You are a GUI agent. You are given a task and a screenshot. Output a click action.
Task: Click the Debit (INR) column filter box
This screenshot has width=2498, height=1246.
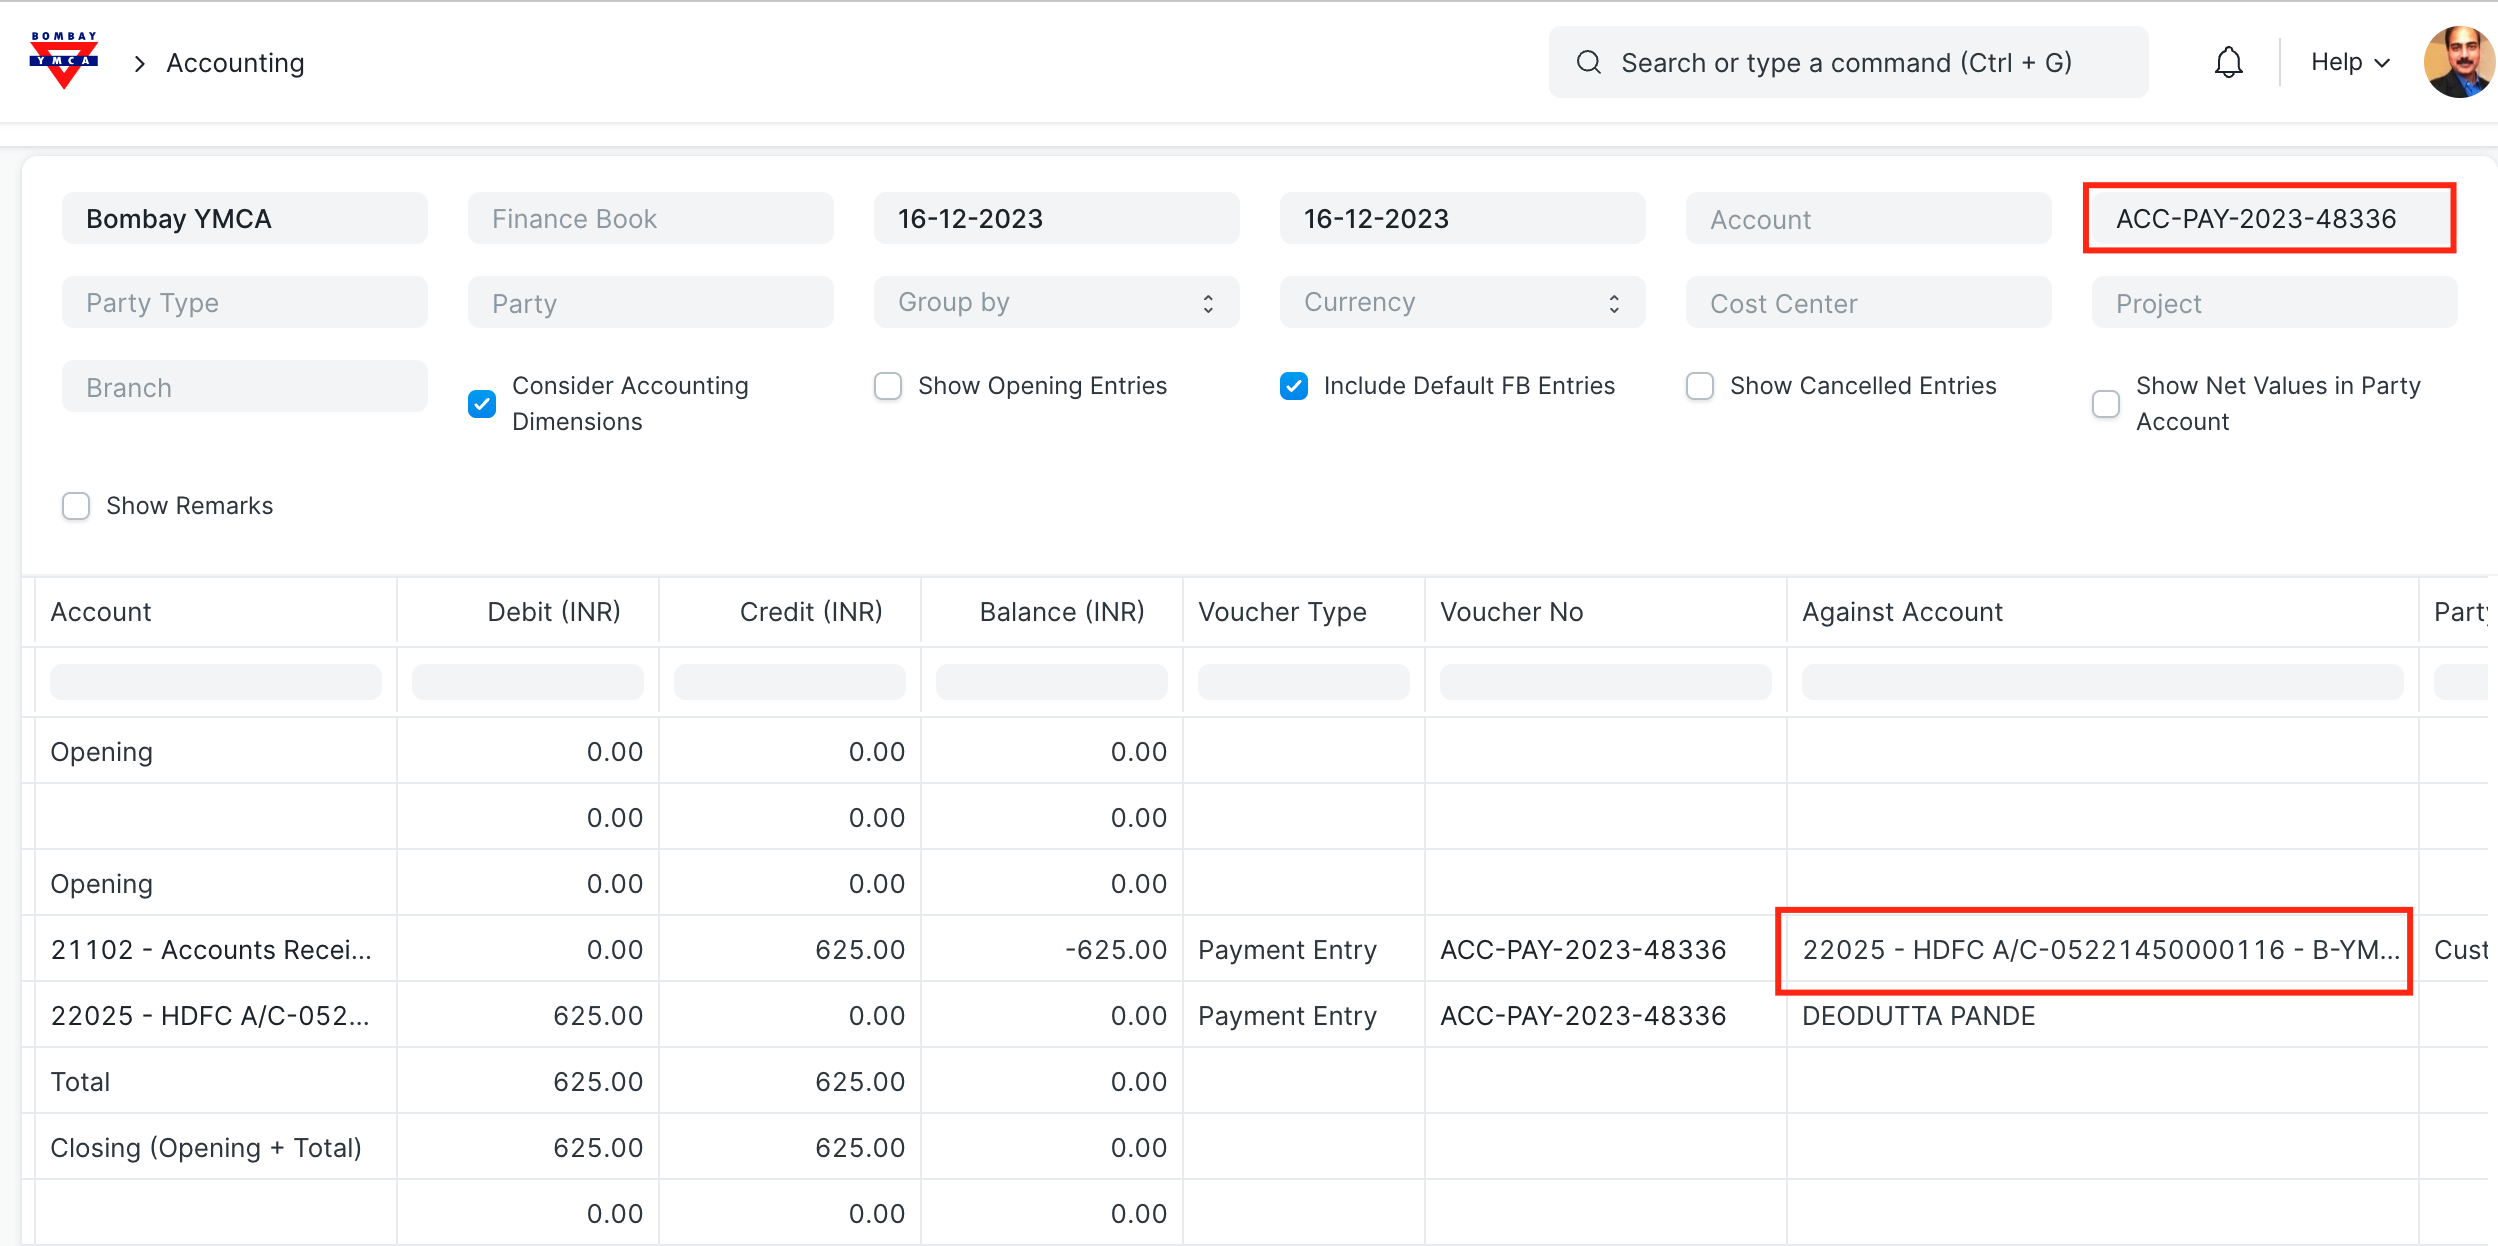528,682
